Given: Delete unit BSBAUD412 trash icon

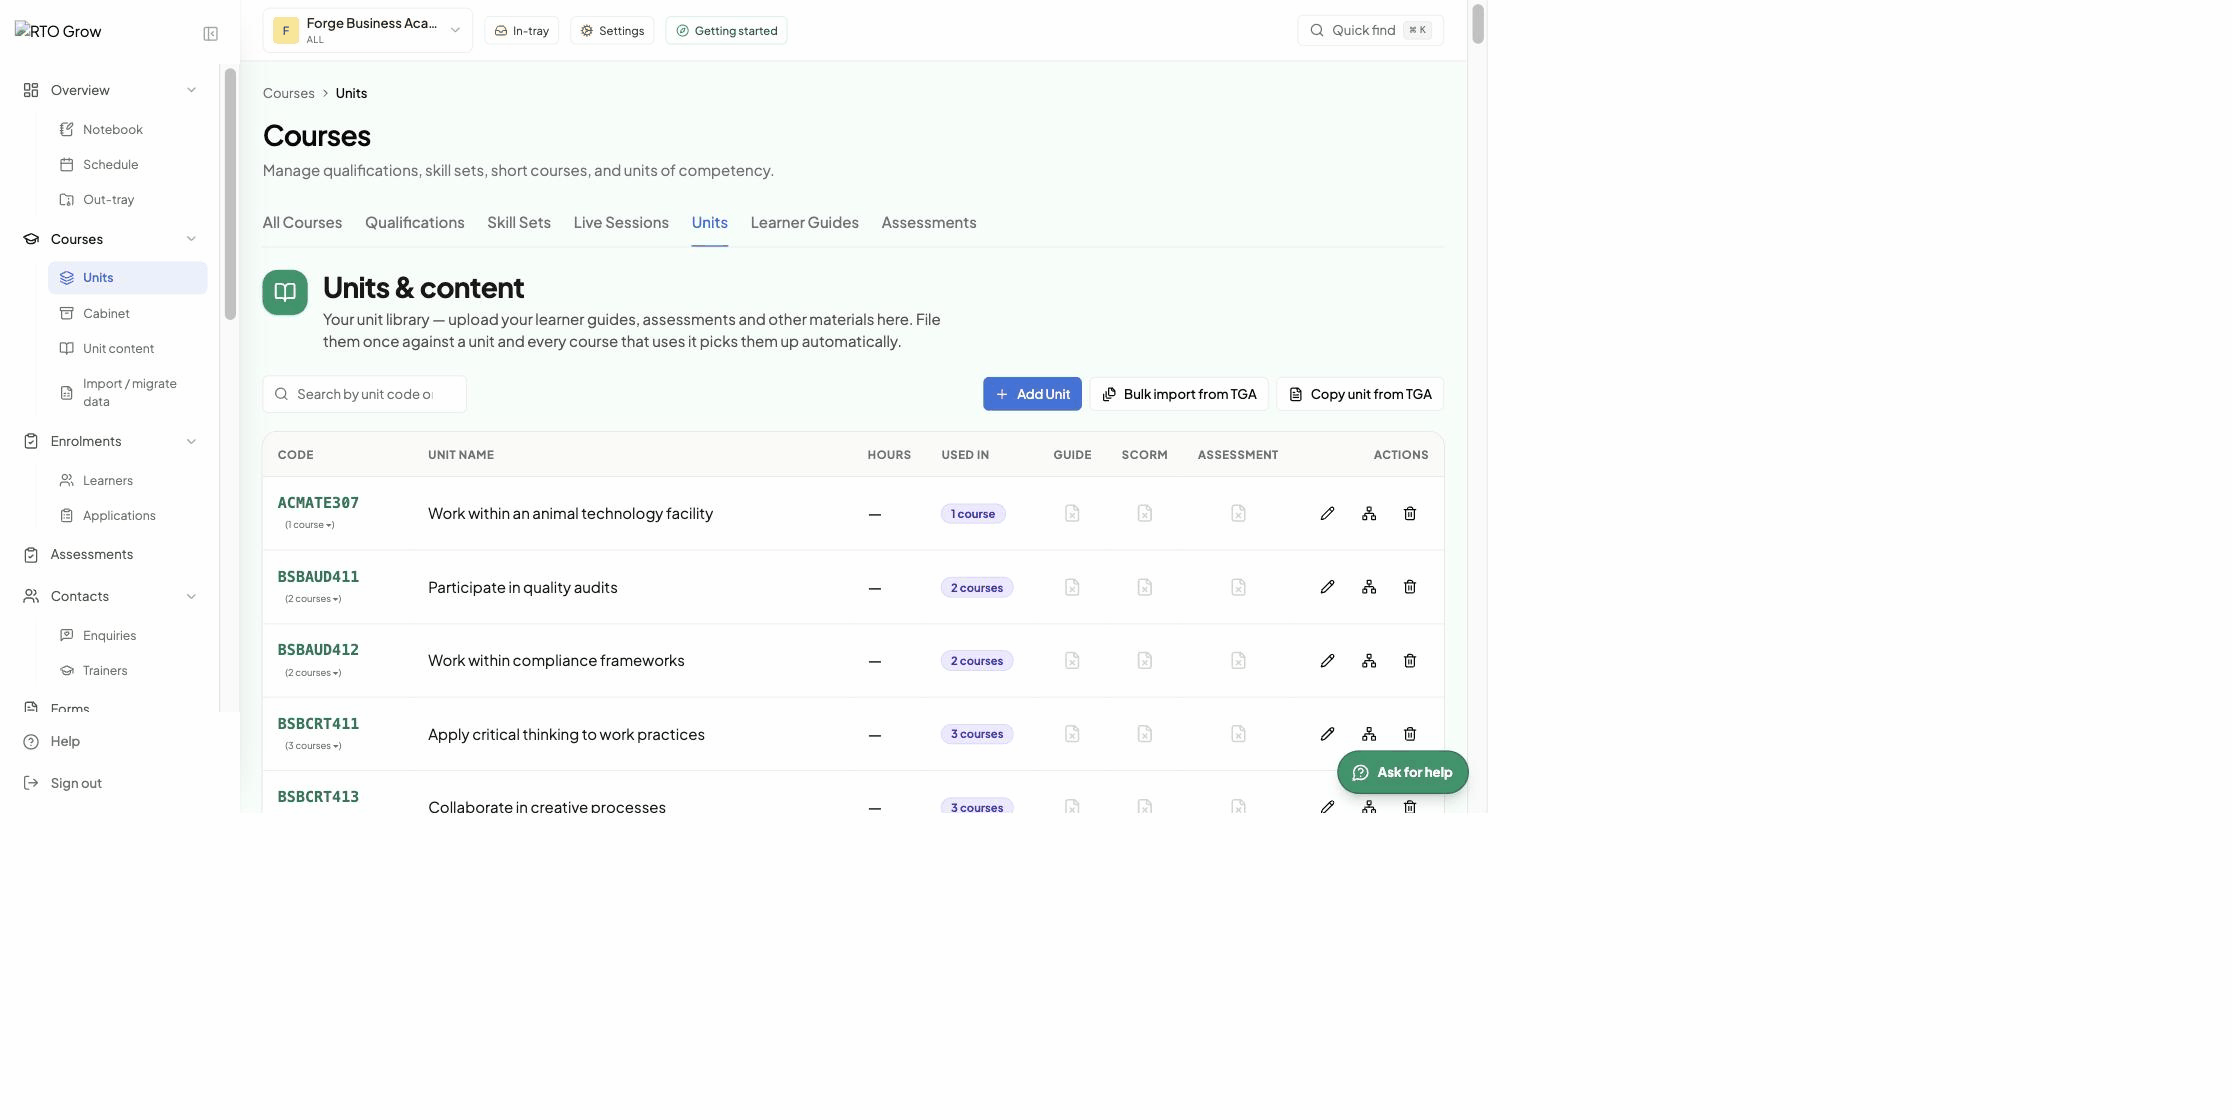Looking at the screenshot, I should [1410, 661].
